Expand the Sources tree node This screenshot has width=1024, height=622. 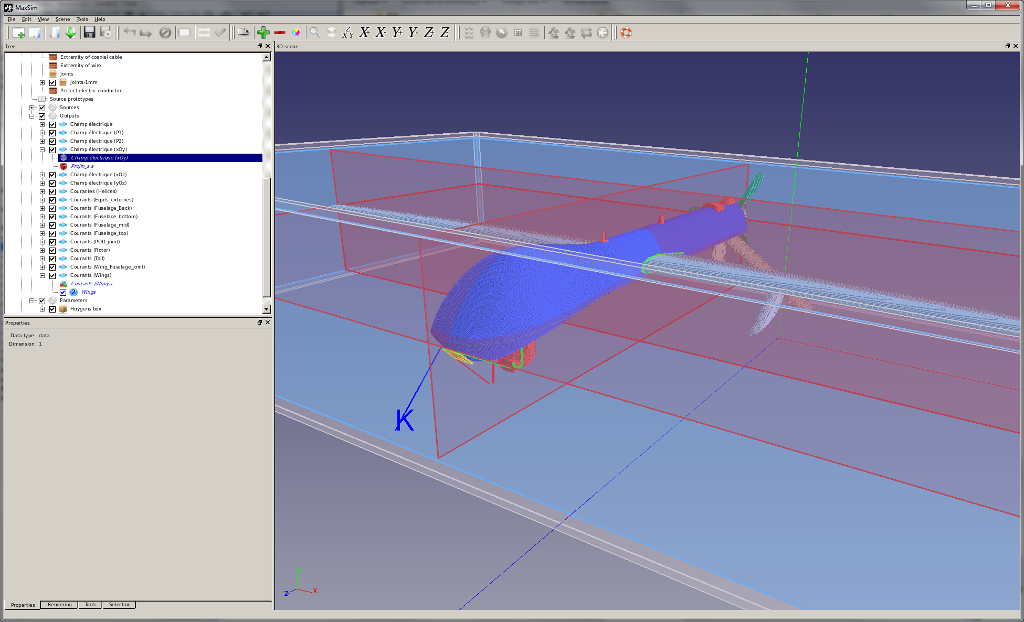coord(31,107)
